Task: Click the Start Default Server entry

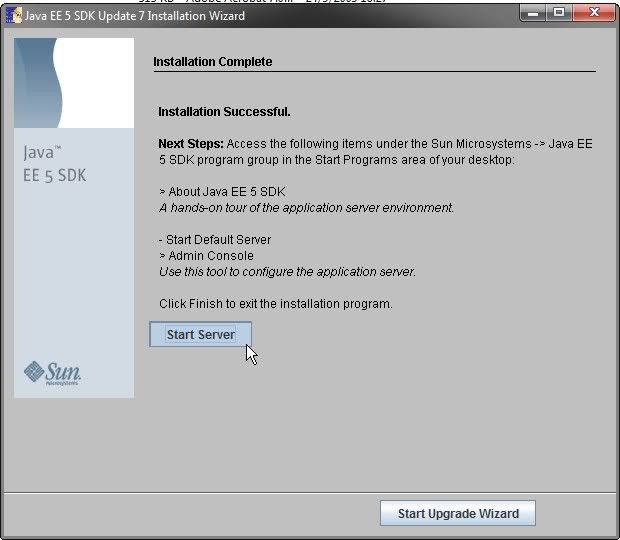Action: 215,240
